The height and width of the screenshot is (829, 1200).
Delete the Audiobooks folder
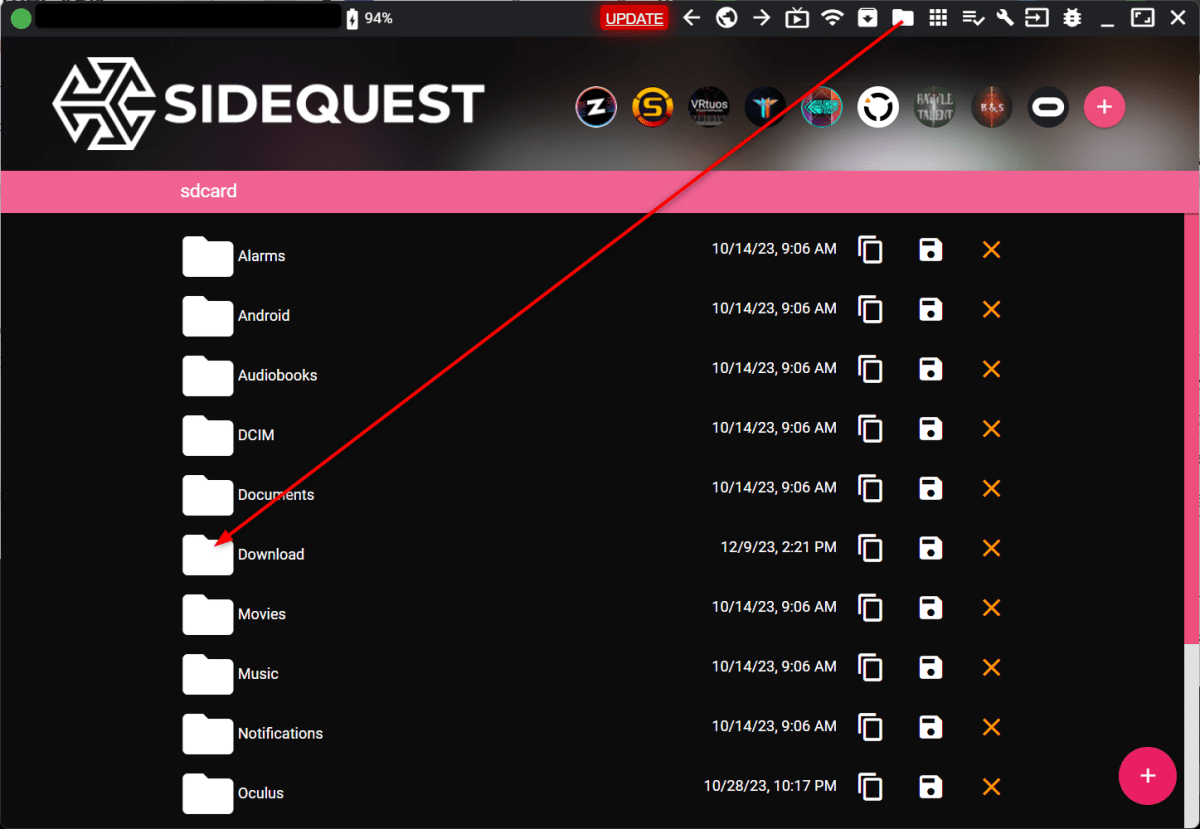point(991,370)
